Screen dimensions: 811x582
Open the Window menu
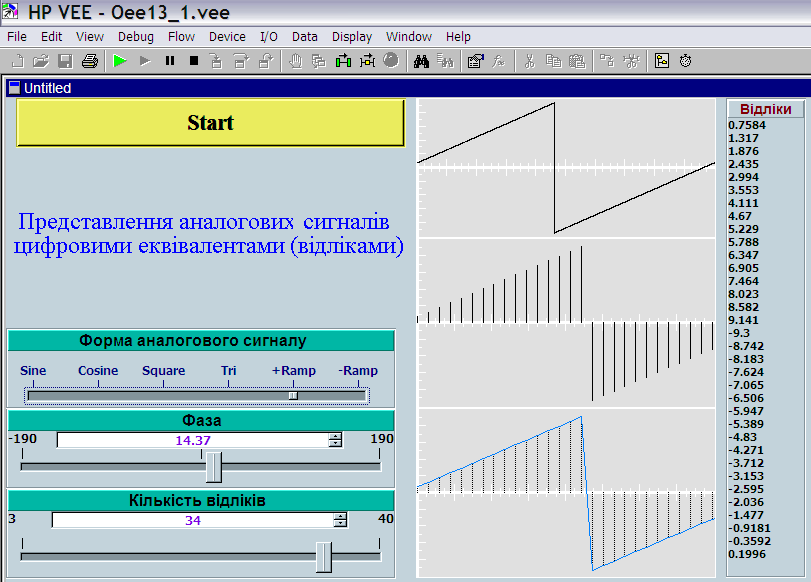pyautogui.click(x=409, y=37)
